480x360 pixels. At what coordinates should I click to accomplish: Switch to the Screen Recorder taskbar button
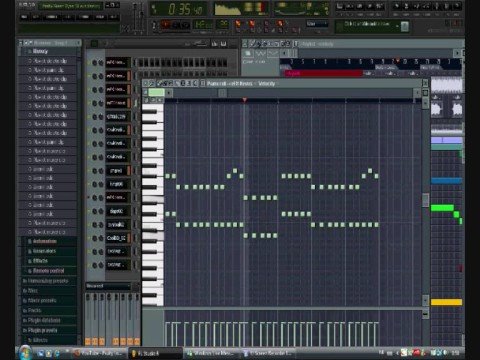coord(268,353)
